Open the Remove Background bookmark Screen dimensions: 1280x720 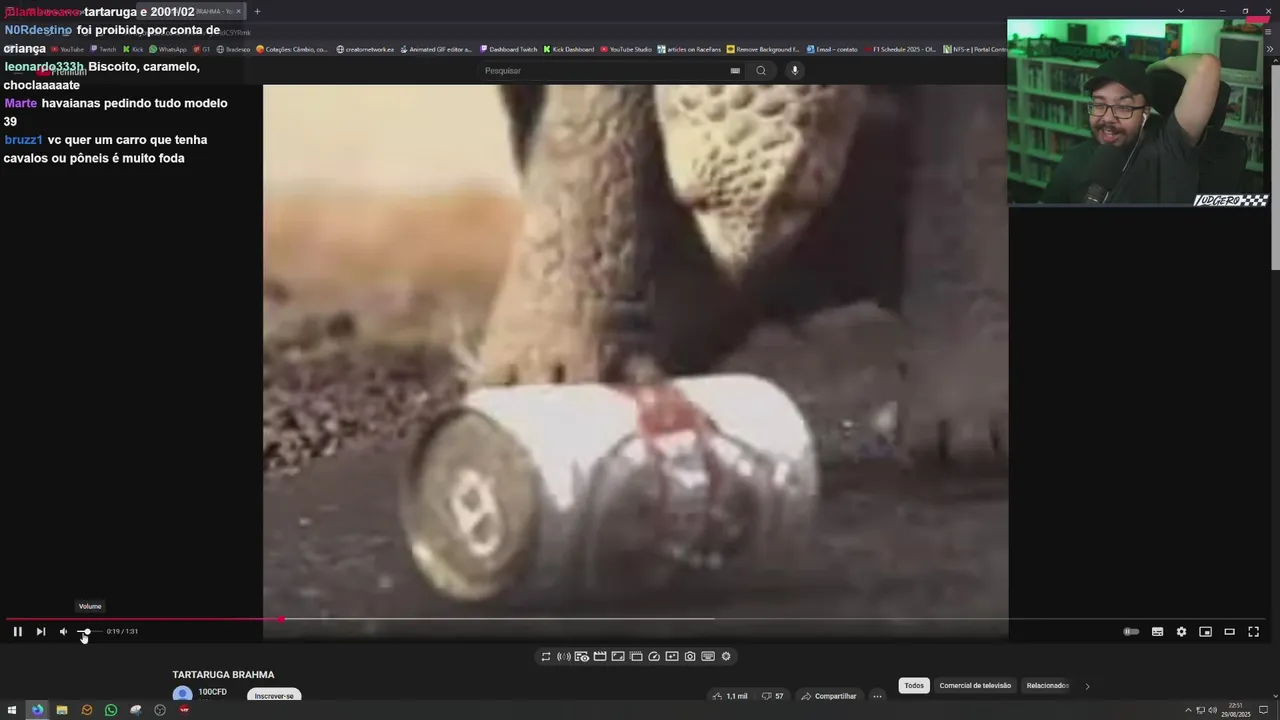pos(763,49)
